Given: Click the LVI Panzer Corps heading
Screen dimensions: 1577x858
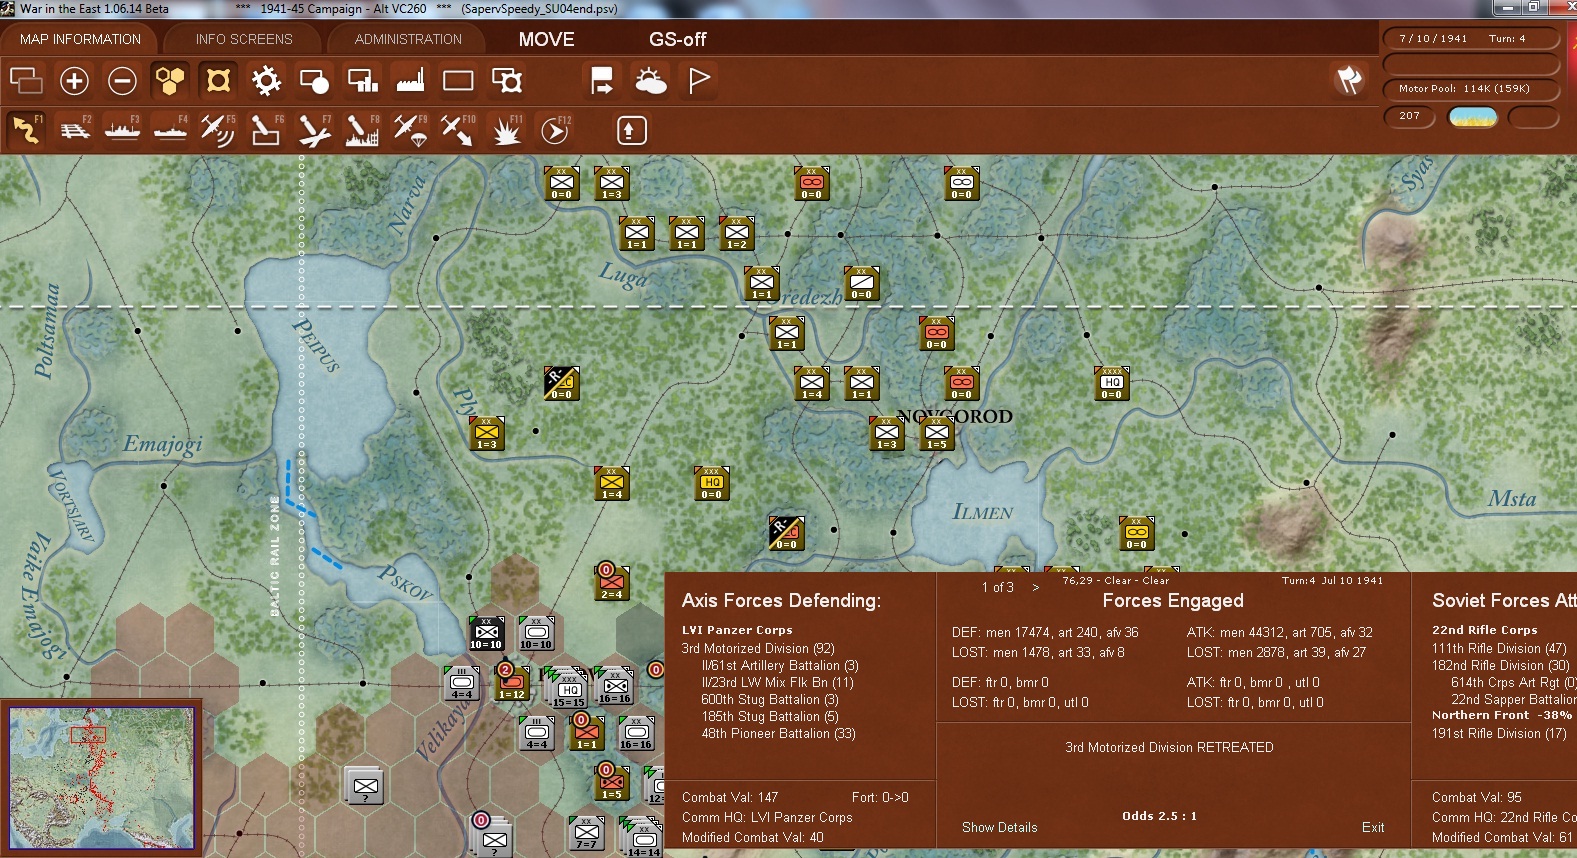Looking at the screenshot, I should pos(737,630).
